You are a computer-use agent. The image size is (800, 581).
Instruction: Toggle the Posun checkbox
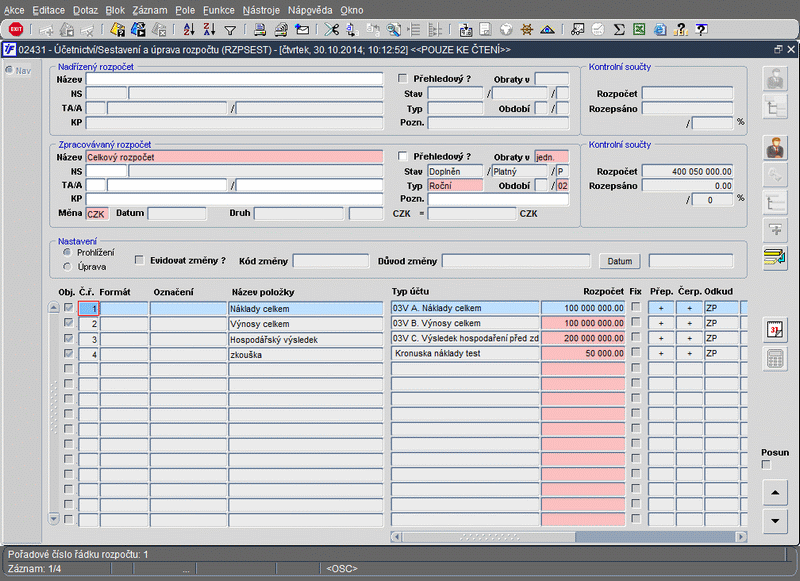[x=767, y=465]
